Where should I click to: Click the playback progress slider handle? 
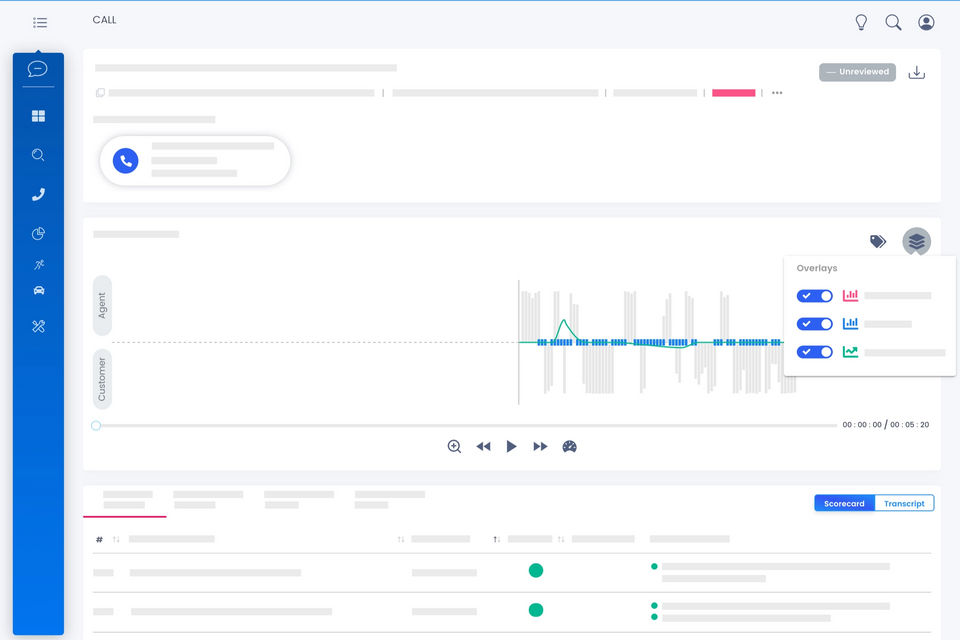(96, 426)
